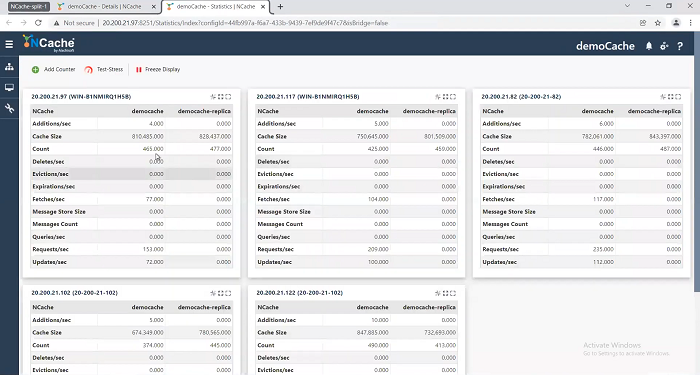This screenshot has width=700, height=375.
Task: Open the tab search dropdown chevron
Action: point(627,6)
